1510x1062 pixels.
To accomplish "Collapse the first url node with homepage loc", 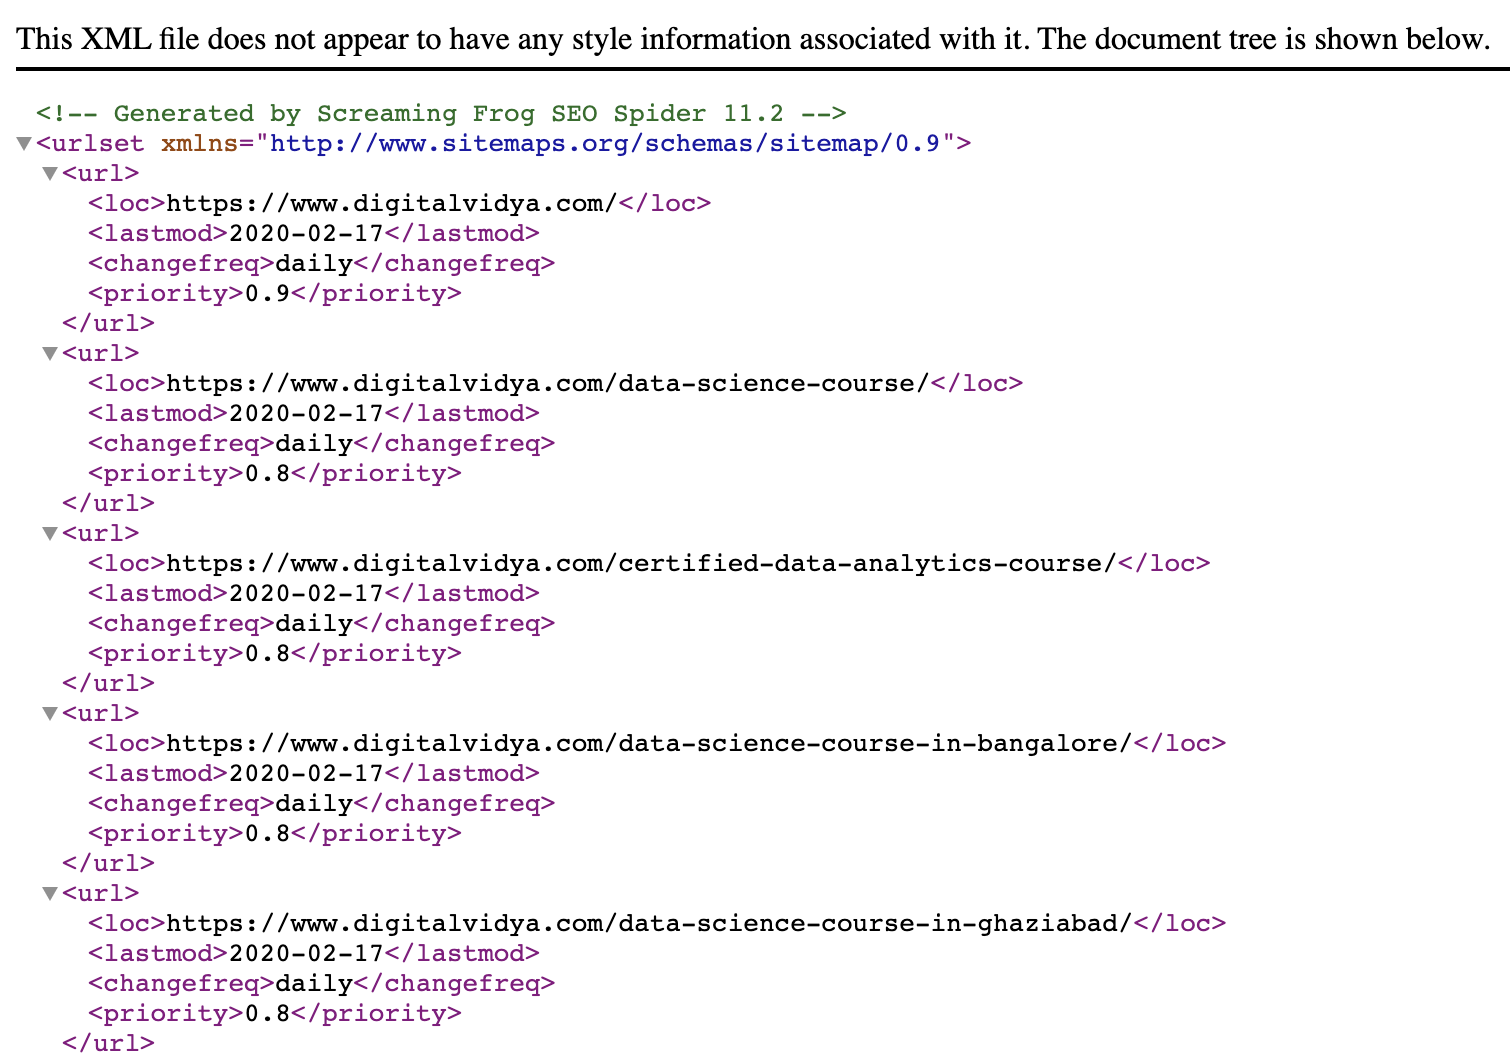I will (50, 173).
